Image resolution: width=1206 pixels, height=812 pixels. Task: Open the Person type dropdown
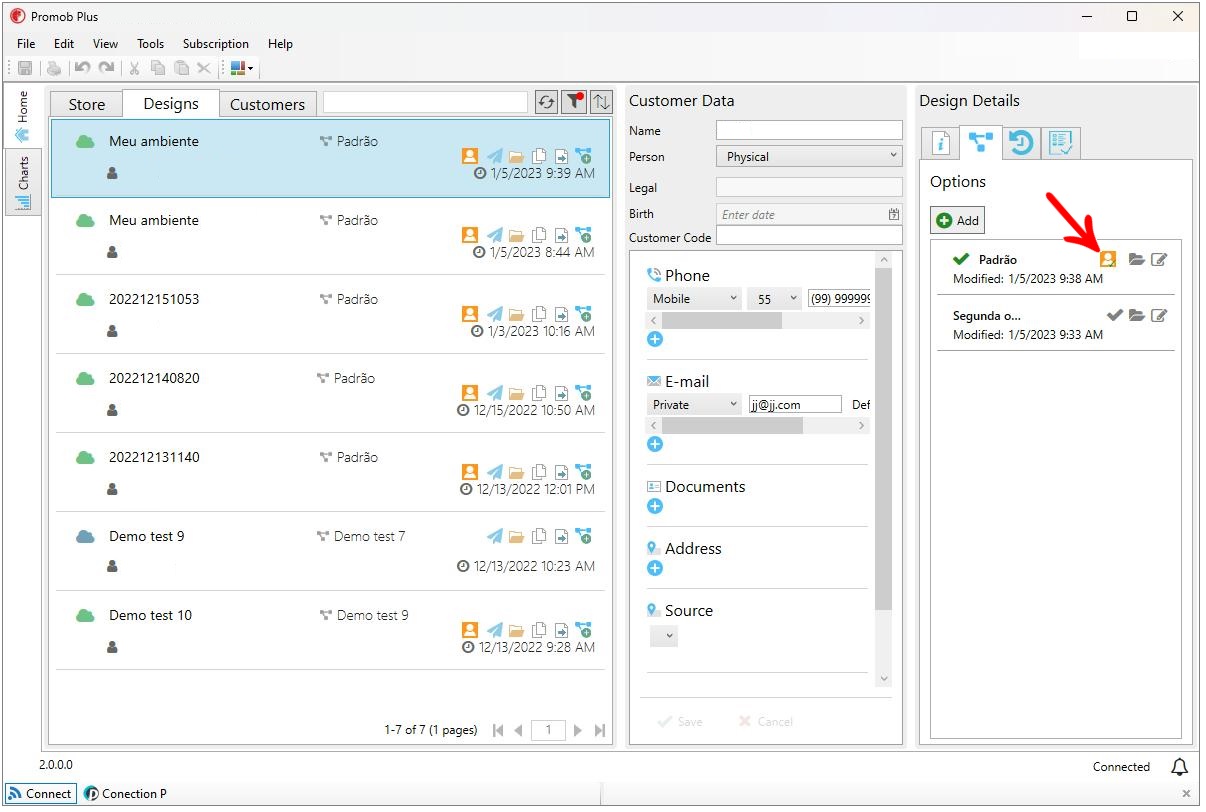(809, 157)
